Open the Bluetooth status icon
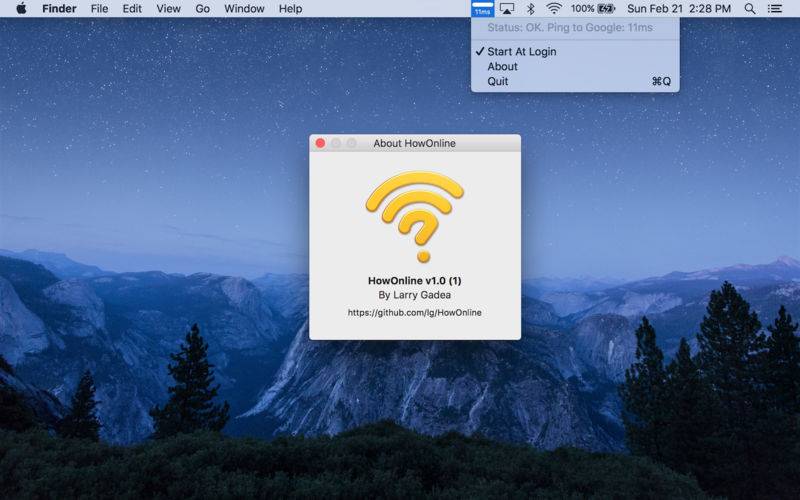Image resolution: width=800 pixels, height=500 pixels. (x=531, y=9)
